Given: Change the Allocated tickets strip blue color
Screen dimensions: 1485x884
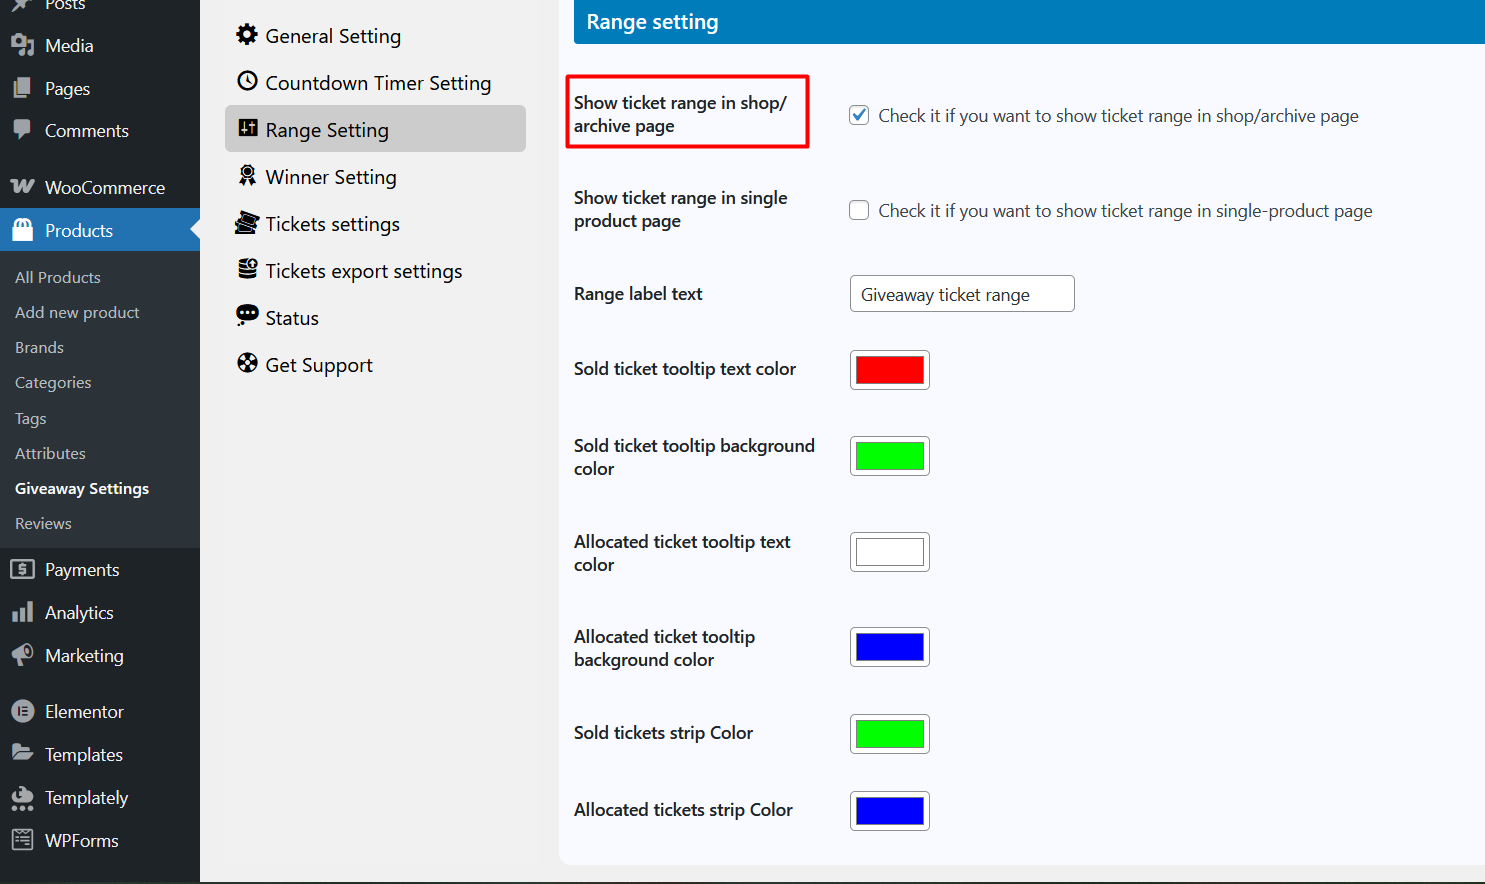Looking at the screenshot, I should pos(889,811).
